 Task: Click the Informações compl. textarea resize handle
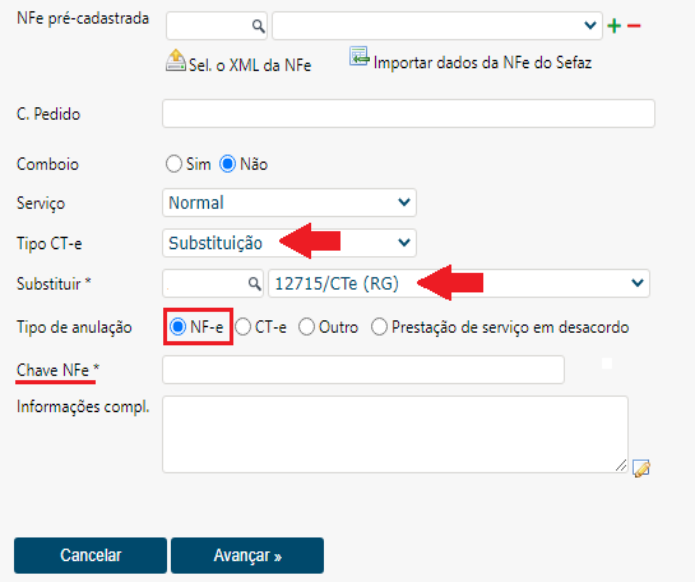pyautogui.click(x=621, y=465)
